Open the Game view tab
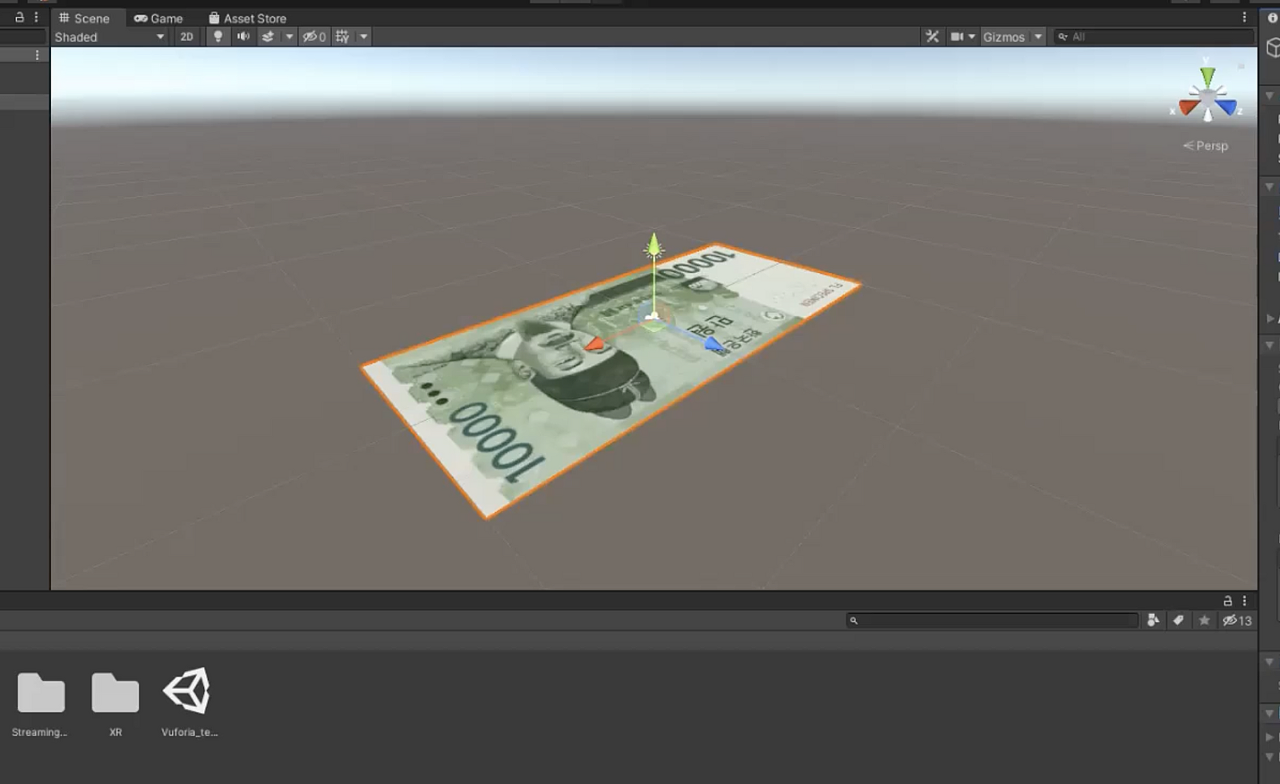The height and width of the screenshot is (784, 1280). (158, 18)
